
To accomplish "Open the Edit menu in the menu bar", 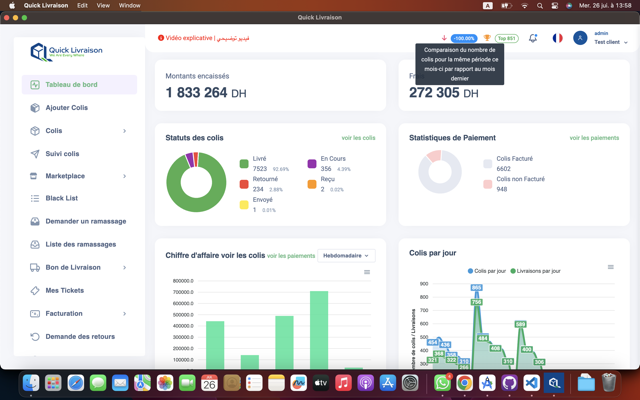I will [82, 5].
